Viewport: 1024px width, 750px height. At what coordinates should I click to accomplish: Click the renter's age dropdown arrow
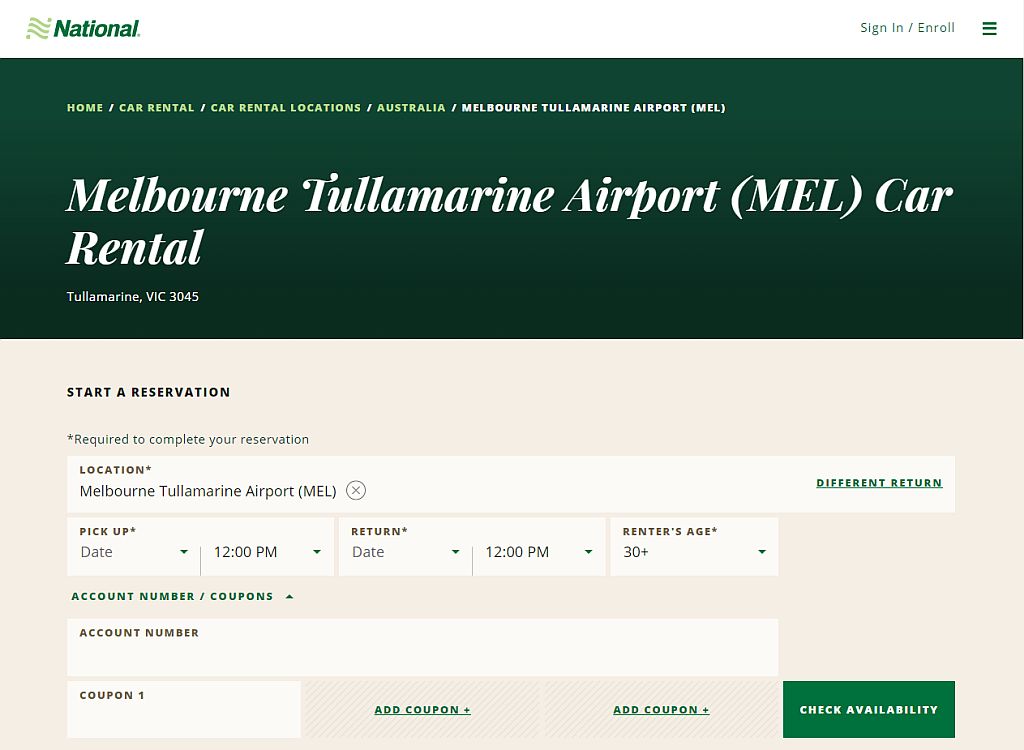pyautogui.click(x=760, y=552)
